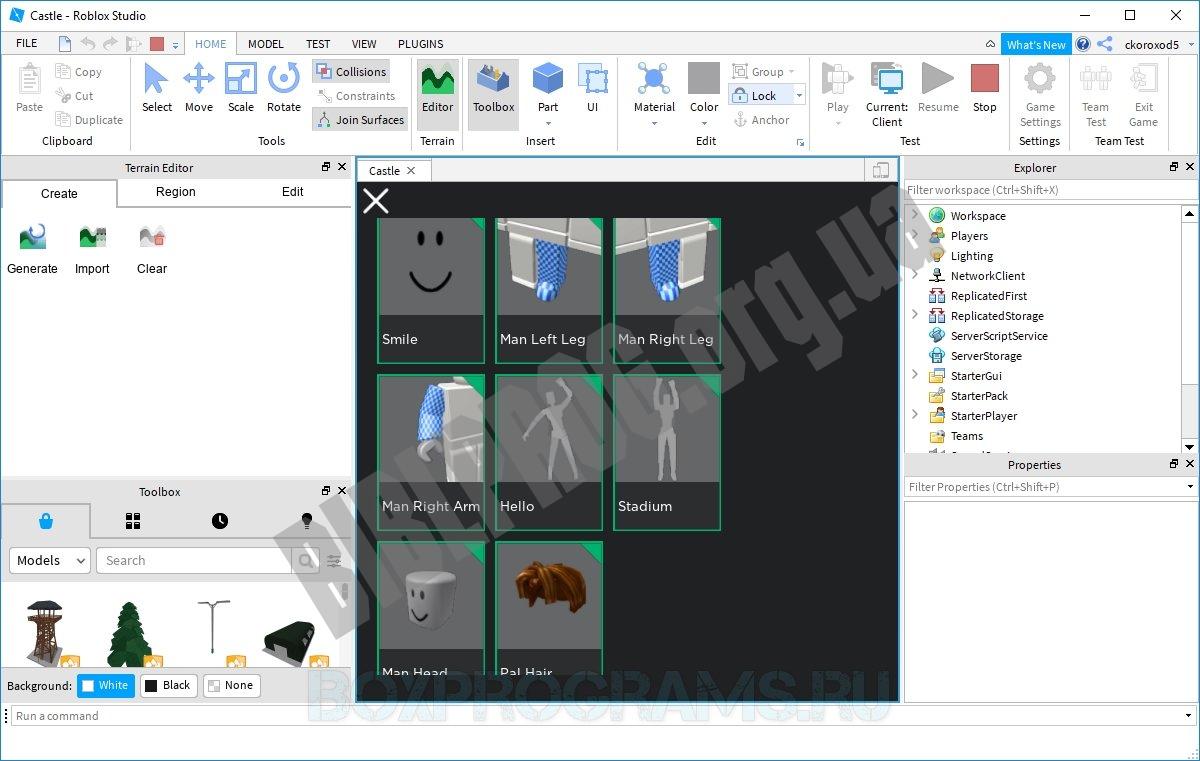The image size is (1200, 761).
Task: Set the Toolbox background to None
Action: 231,685
